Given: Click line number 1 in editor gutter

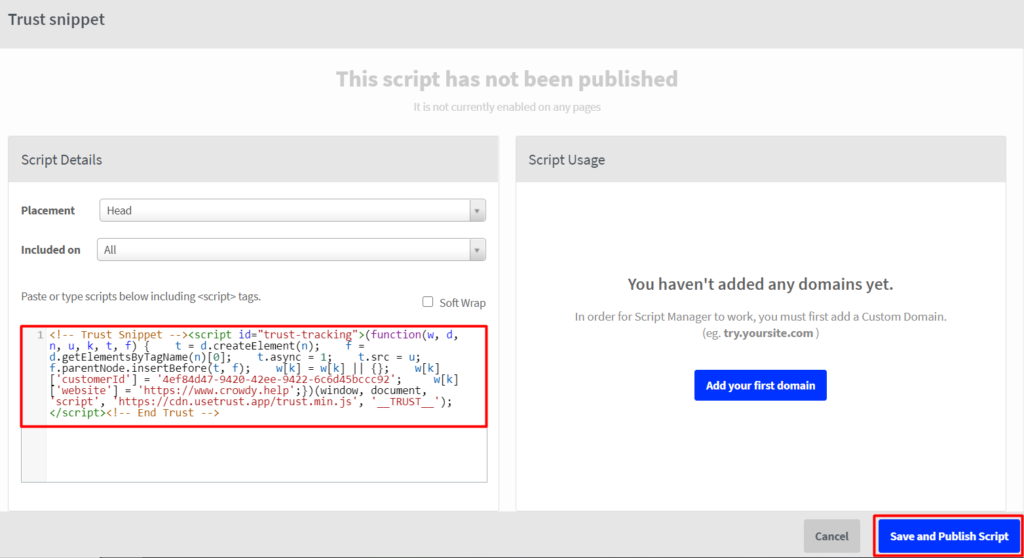Looking at the screenshot, I should click(x=40, y=335).
